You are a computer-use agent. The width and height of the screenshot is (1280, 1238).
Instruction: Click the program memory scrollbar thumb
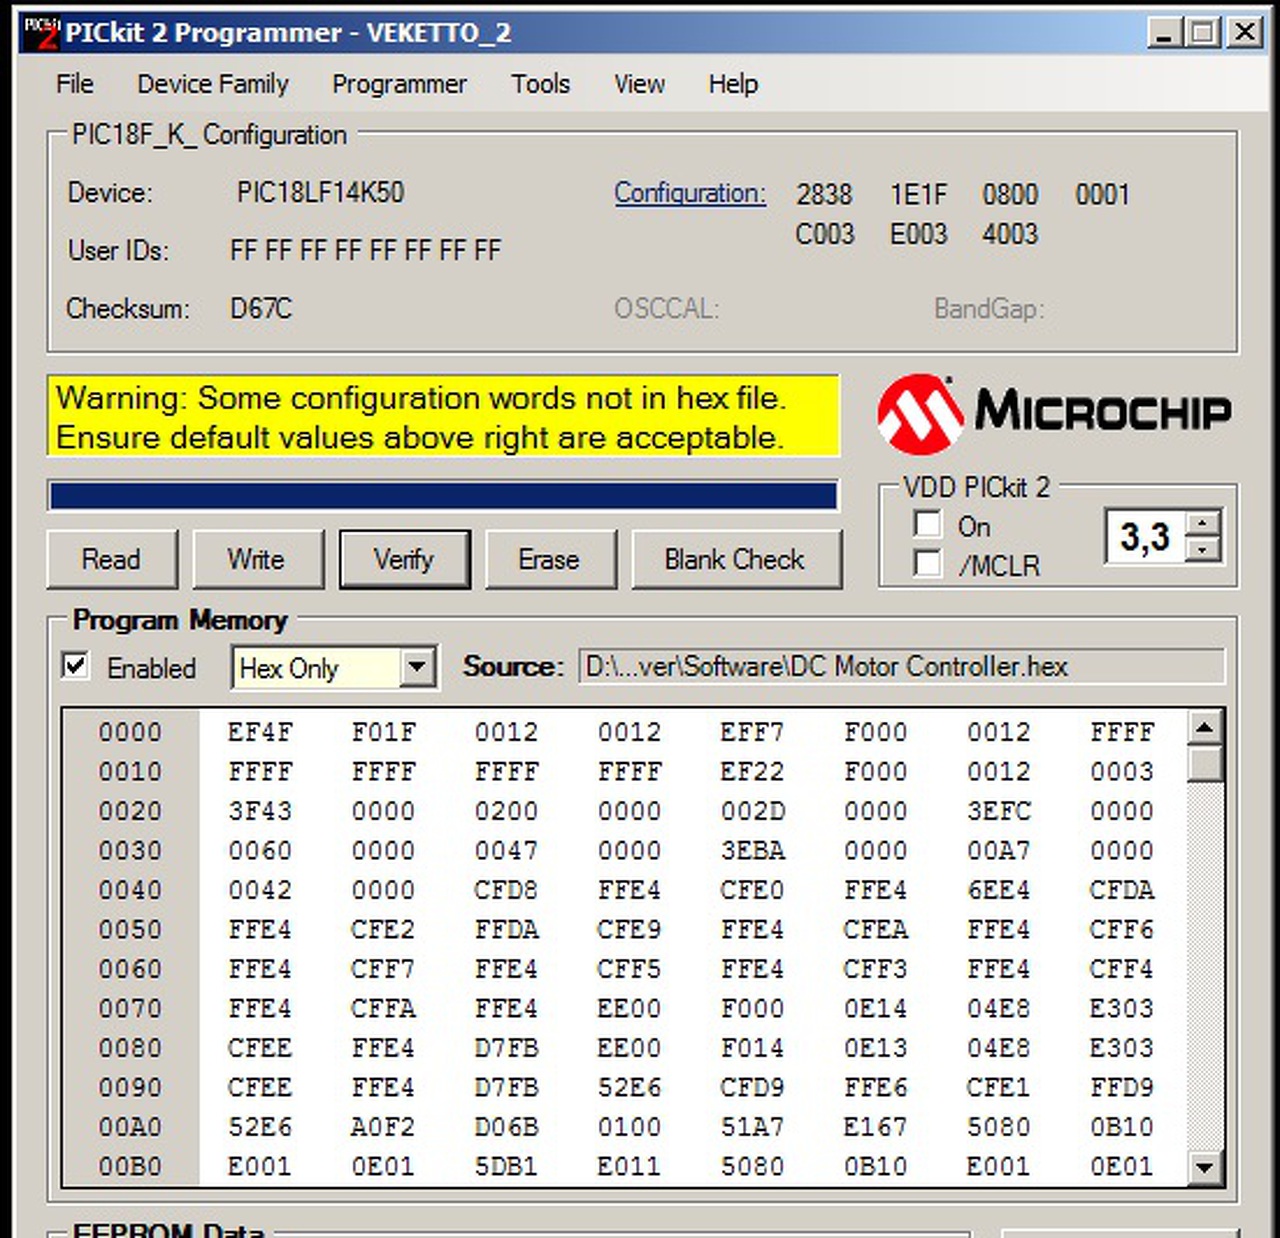(x=1205, y=764)
